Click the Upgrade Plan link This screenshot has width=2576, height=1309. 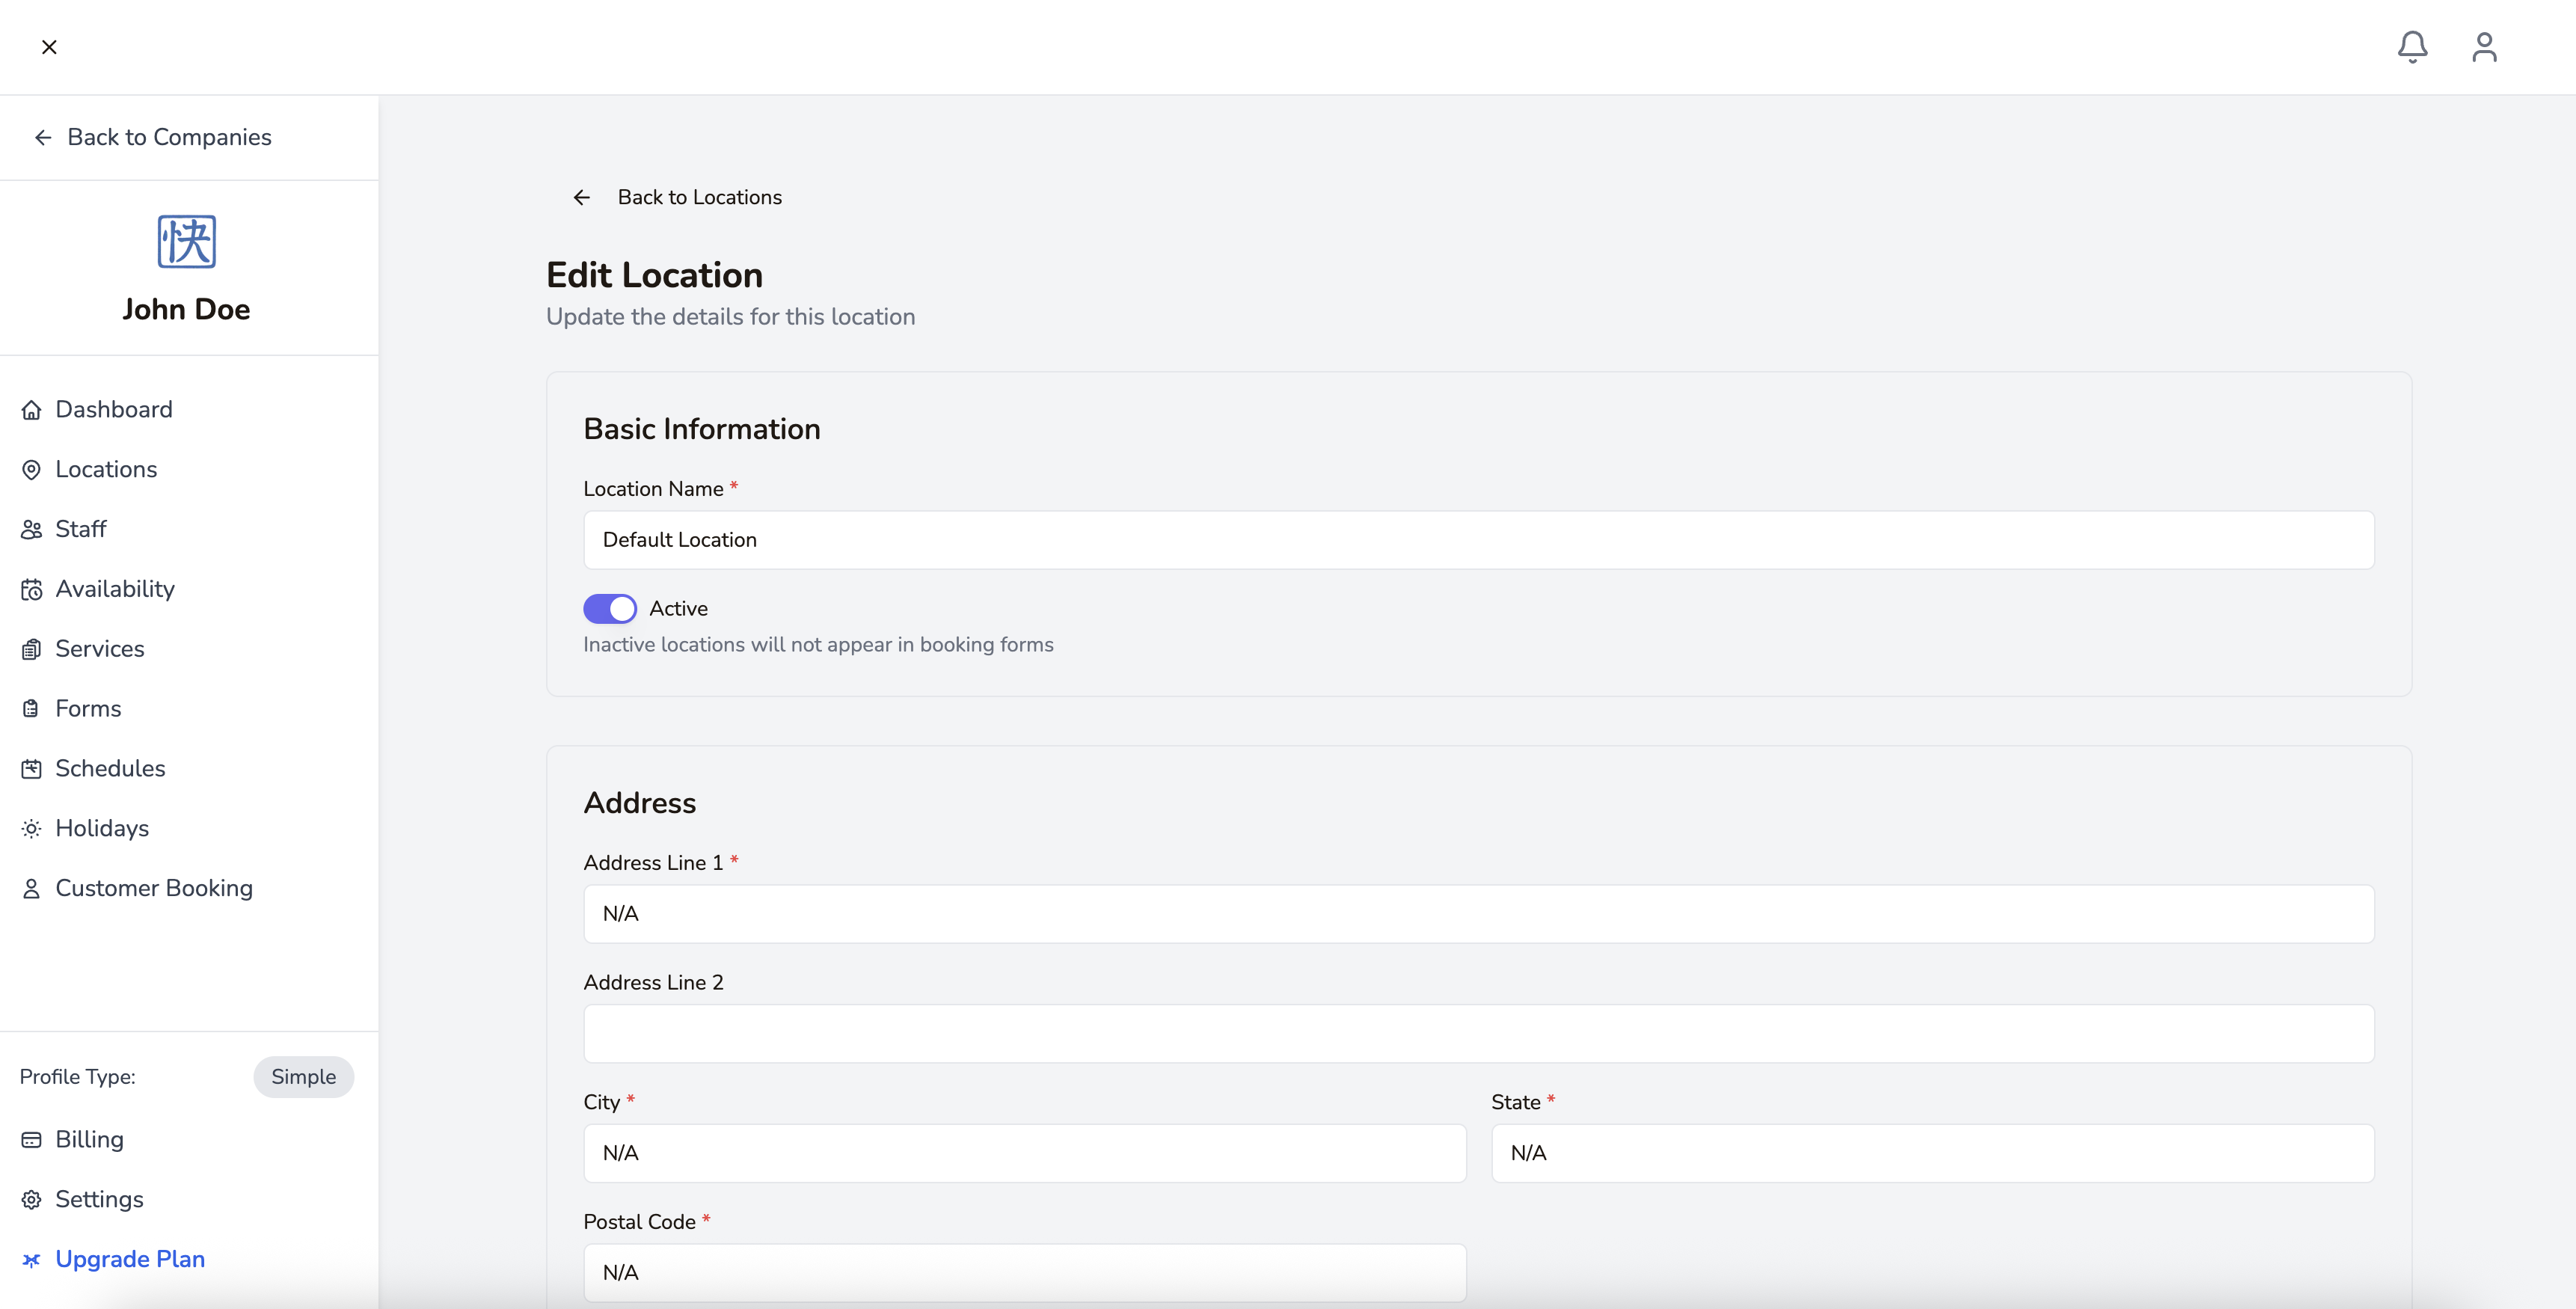click(x=130, y=1259)
